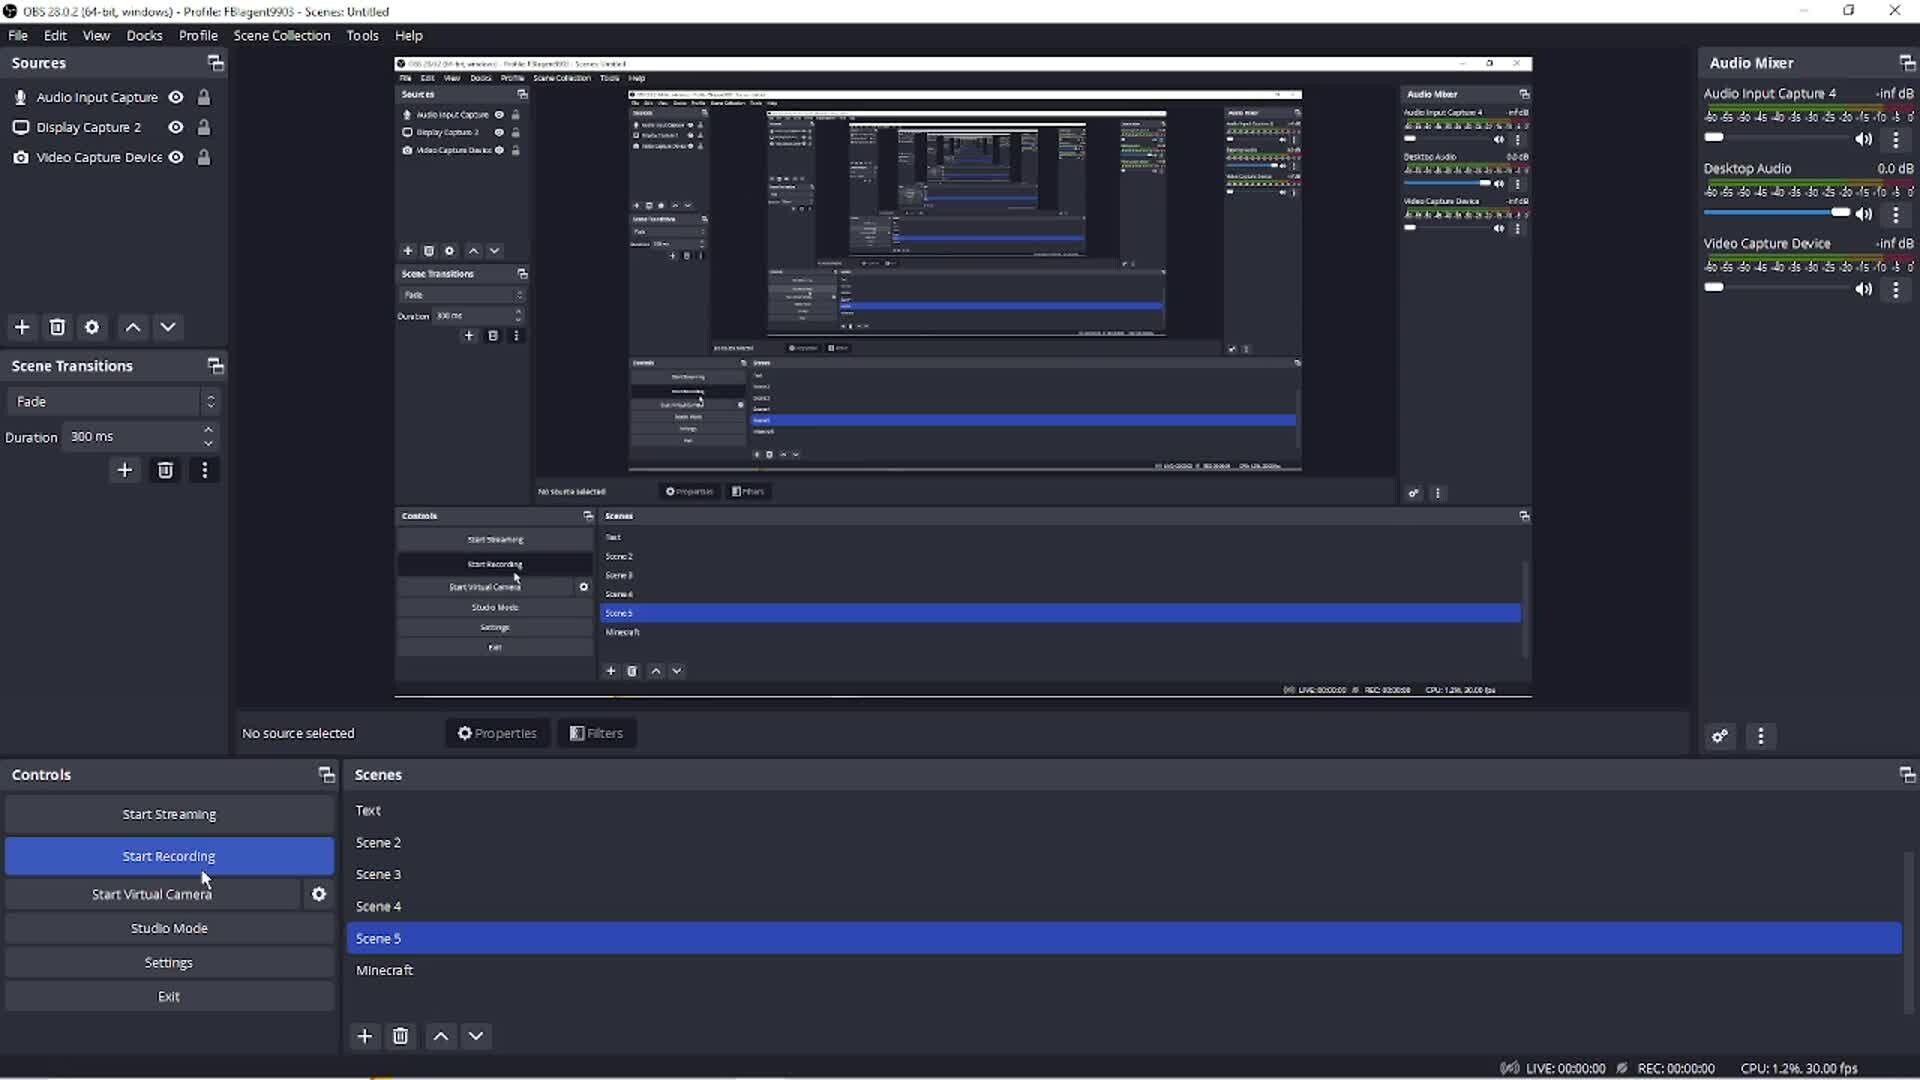The image size is (1920, 1080).
Task: Toggle visibility of Display Capture 2 source
Action: [176, 127]
